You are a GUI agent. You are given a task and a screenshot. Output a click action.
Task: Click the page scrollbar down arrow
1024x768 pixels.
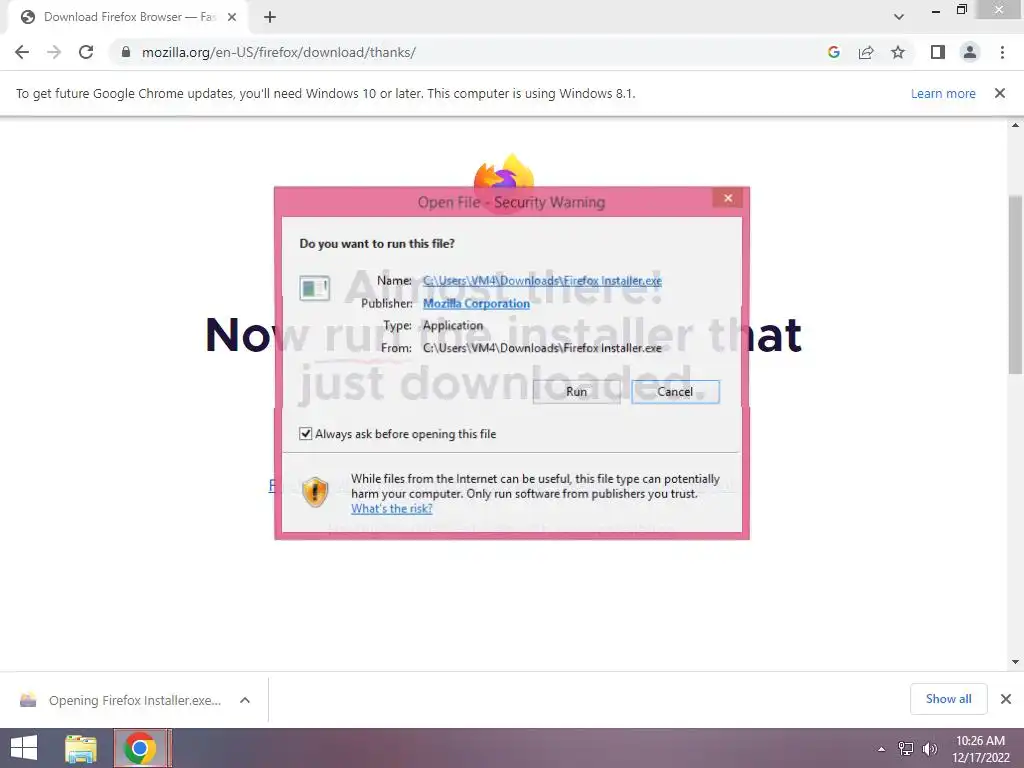pyautogui.click(x=1015, y=662)
